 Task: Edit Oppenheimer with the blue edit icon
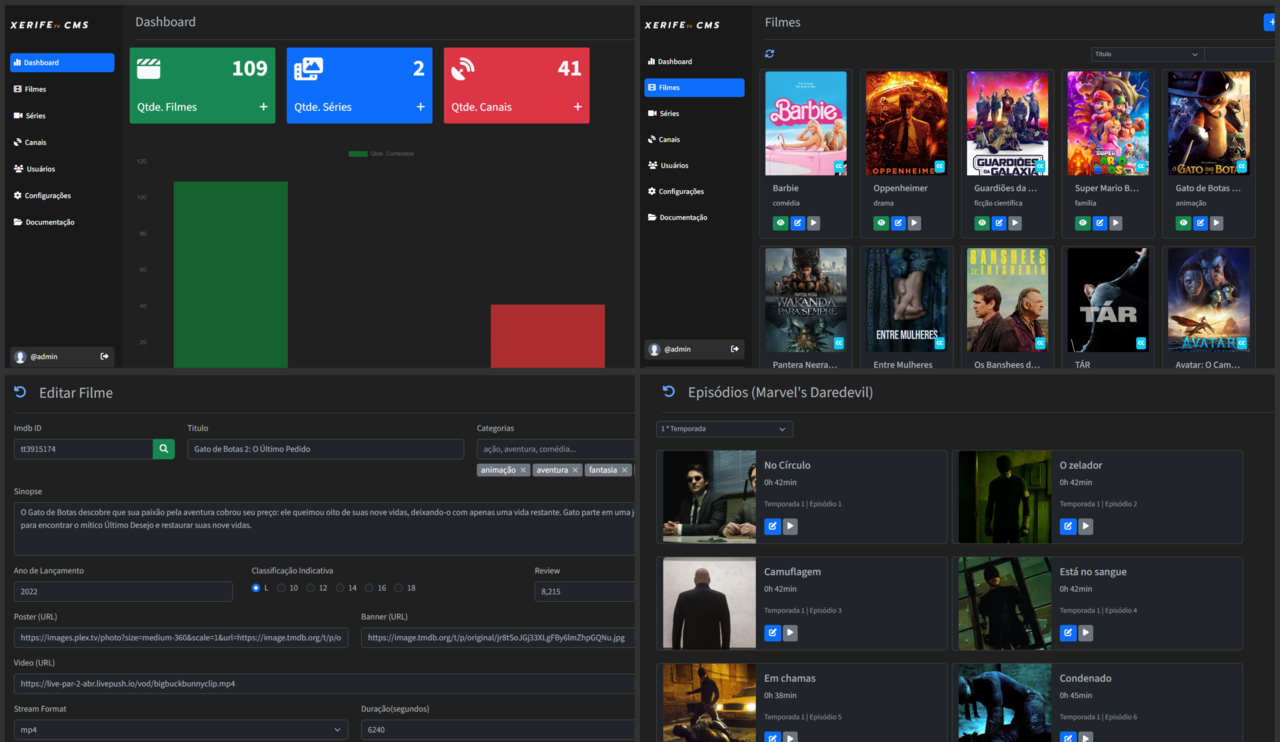pos(897,222)
